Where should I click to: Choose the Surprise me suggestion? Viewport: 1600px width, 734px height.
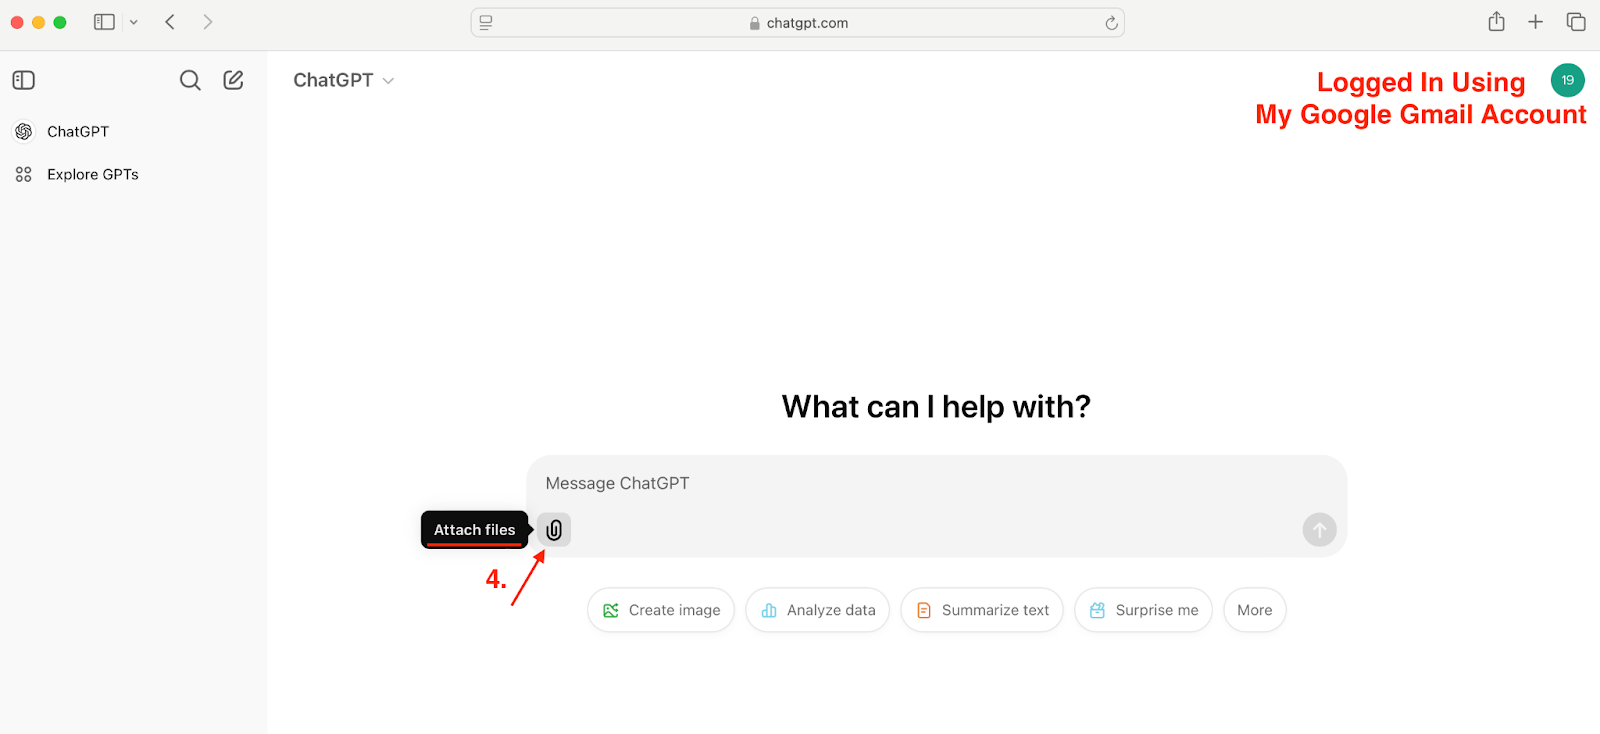tap(1143, 610)
